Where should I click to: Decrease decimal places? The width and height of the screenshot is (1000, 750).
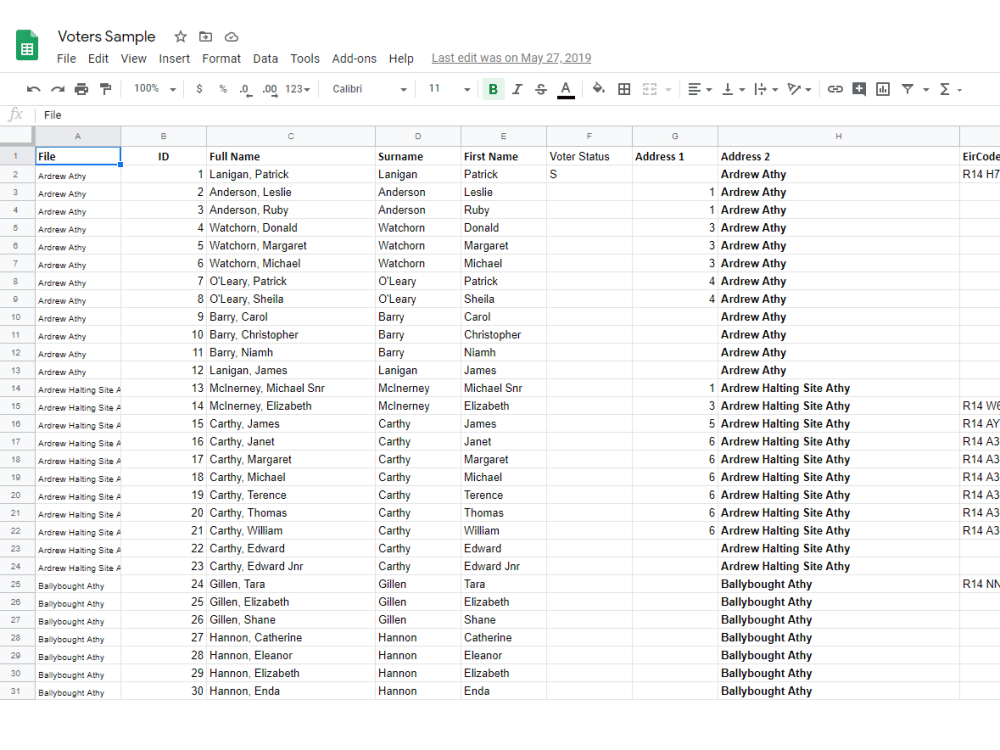coord(246,89)
